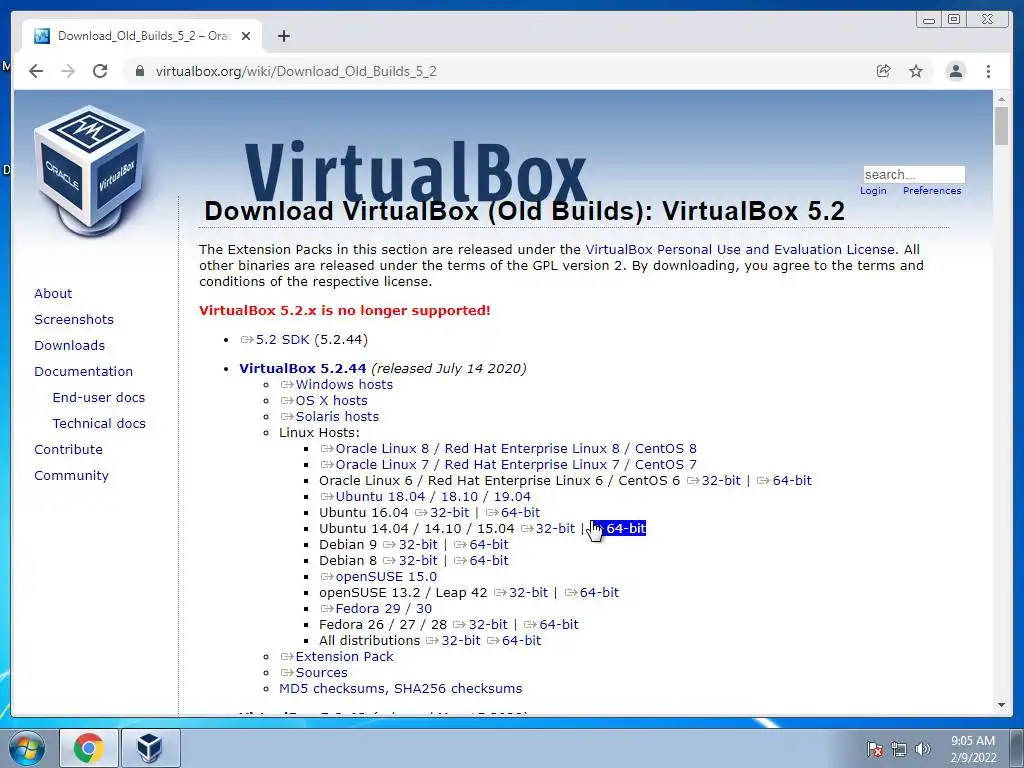Click Ubuntu 14.04 32-bit link

click(x=548, y=528)
